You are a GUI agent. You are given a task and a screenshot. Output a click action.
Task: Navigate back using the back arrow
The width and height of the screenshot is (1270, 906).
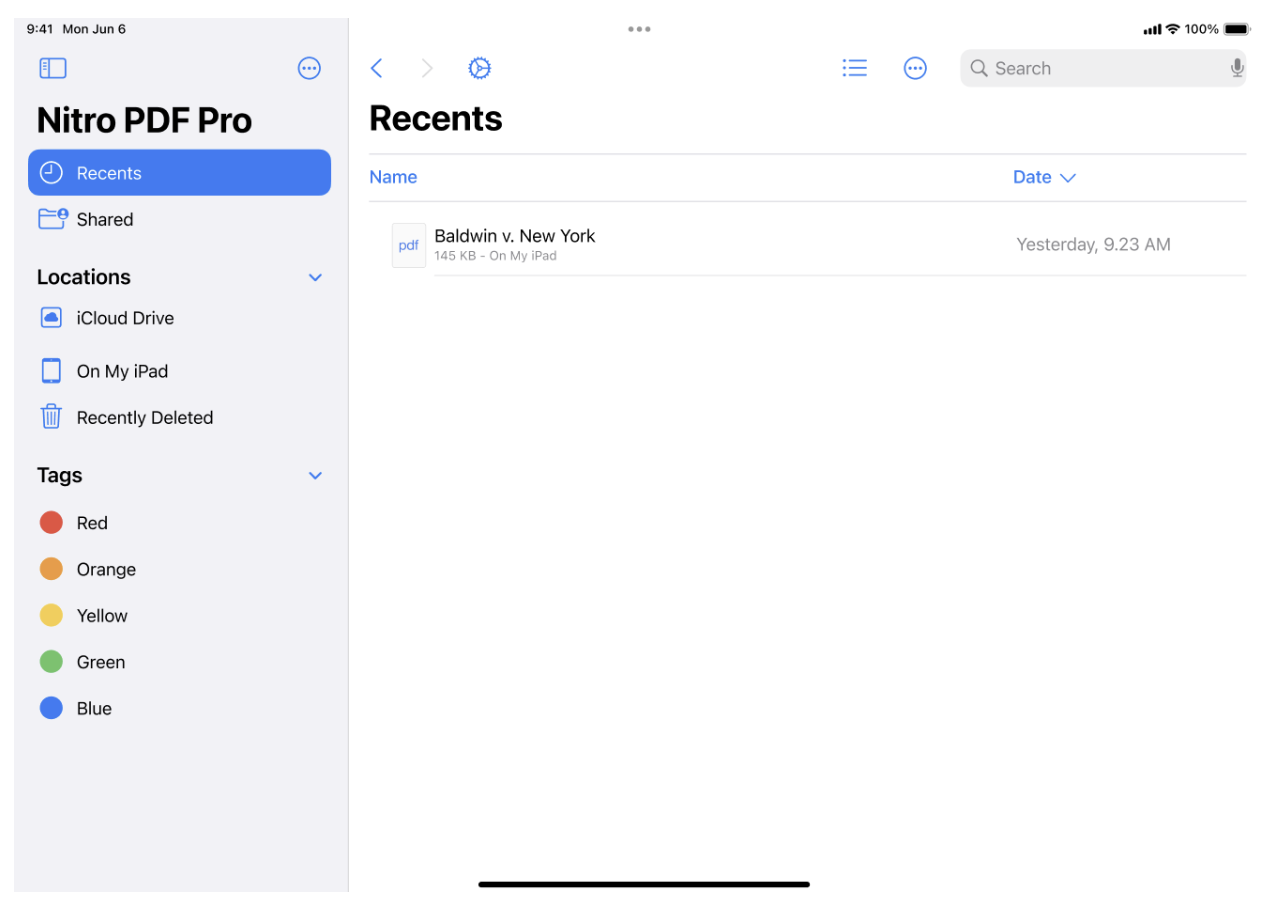pyautogui.click(x=376, y=68)
